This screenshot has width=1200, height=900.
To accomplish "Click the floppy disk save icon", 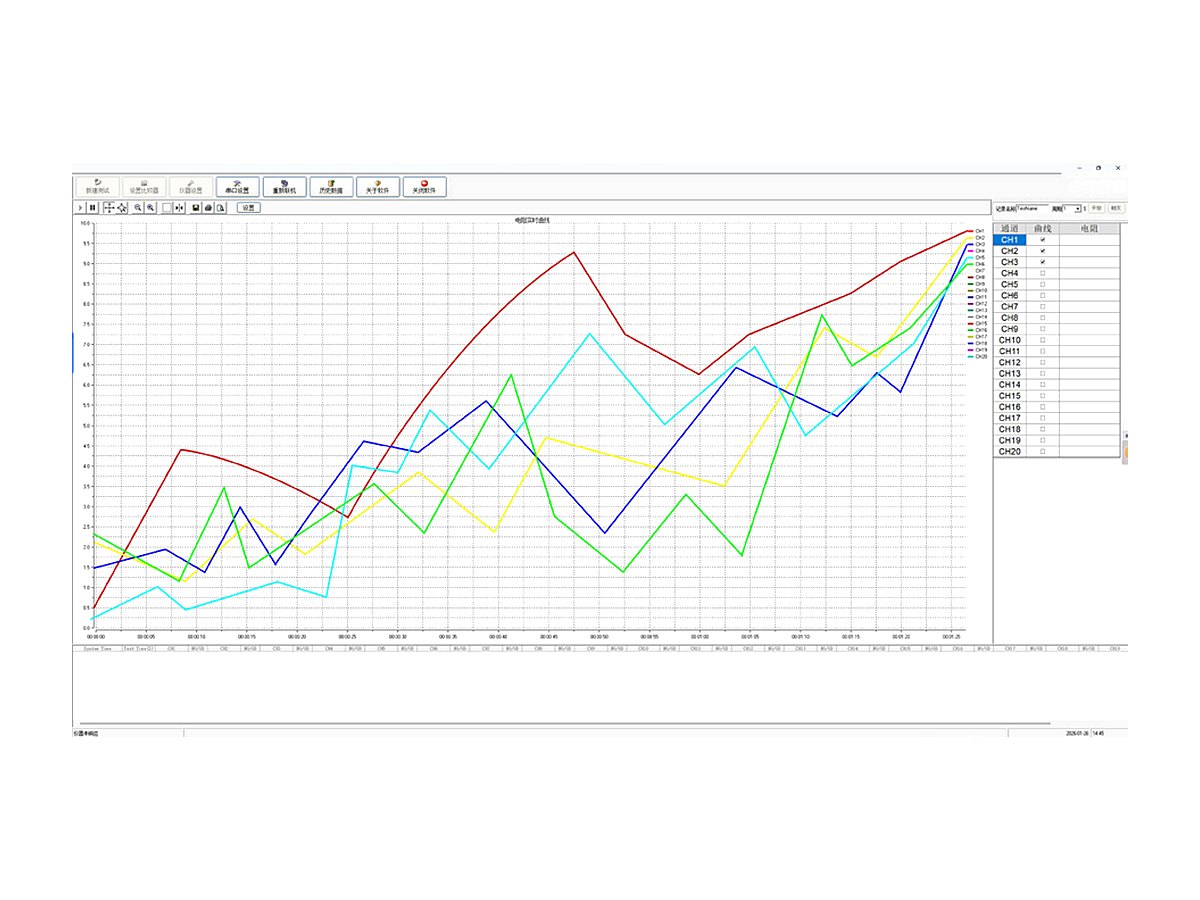I will (196, 208).
